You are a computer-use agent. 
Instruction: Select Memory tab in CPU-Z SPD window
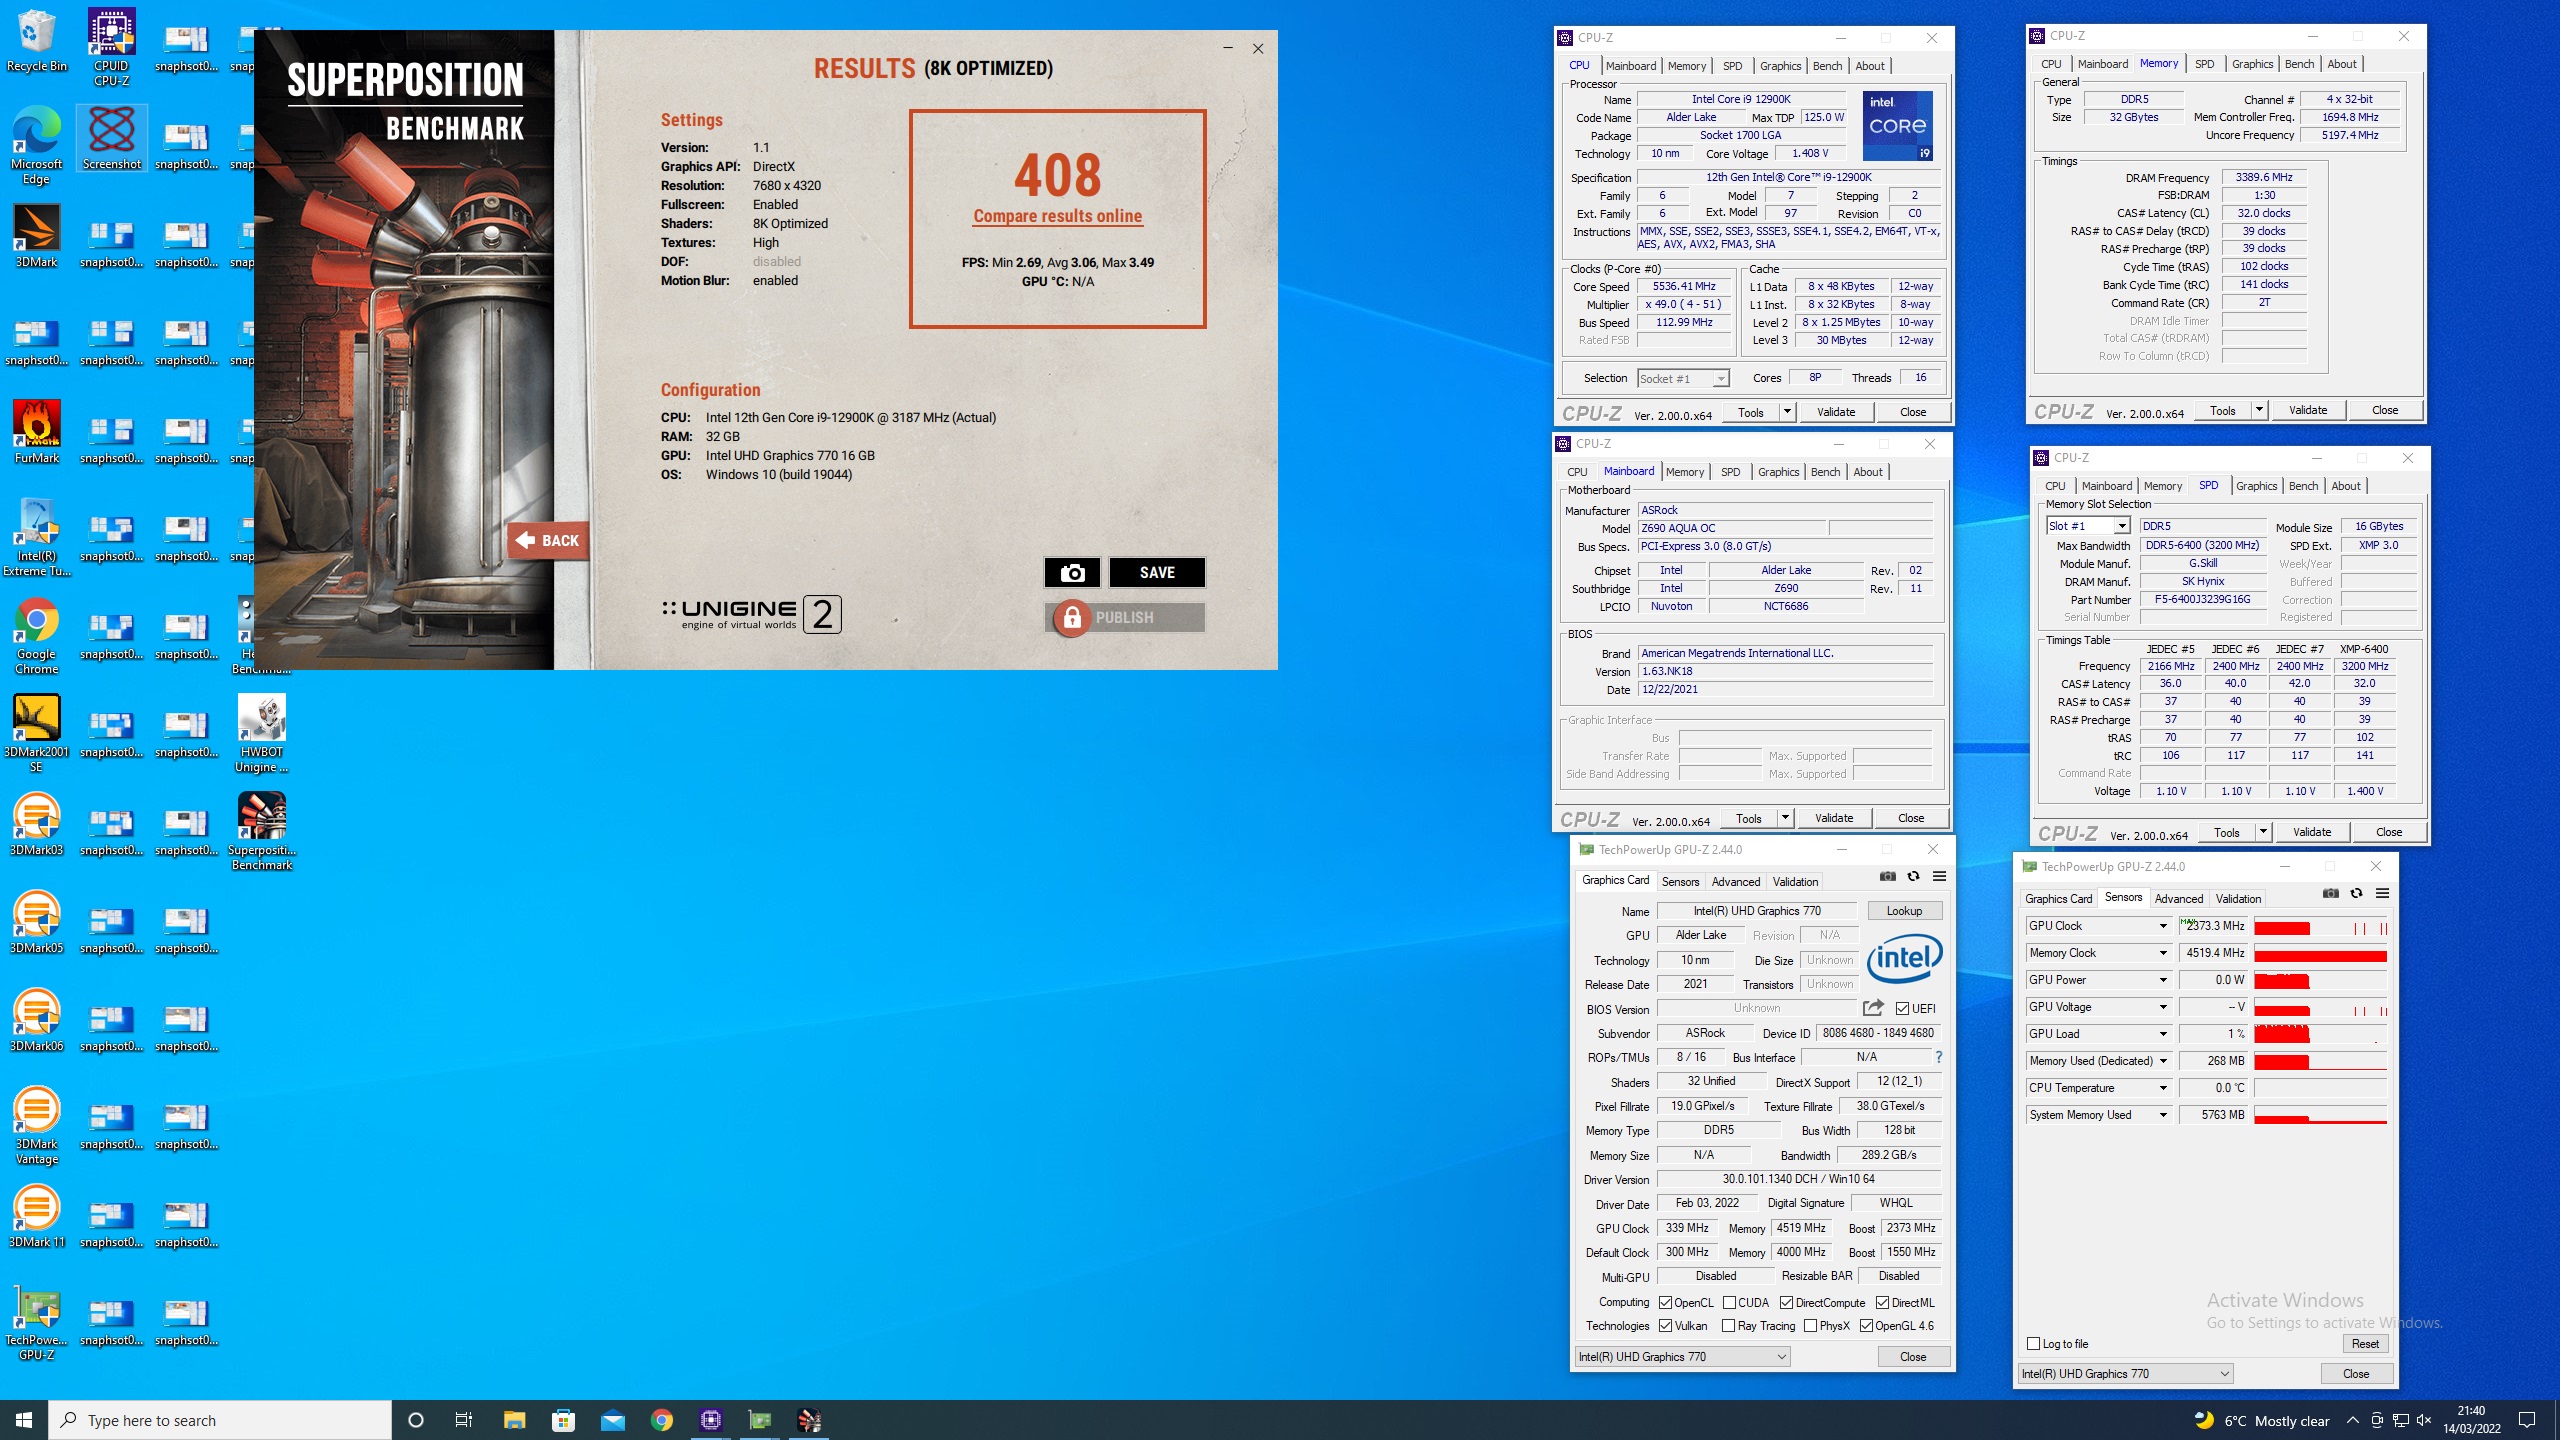pyautogui.click(x=2163, y=486)
